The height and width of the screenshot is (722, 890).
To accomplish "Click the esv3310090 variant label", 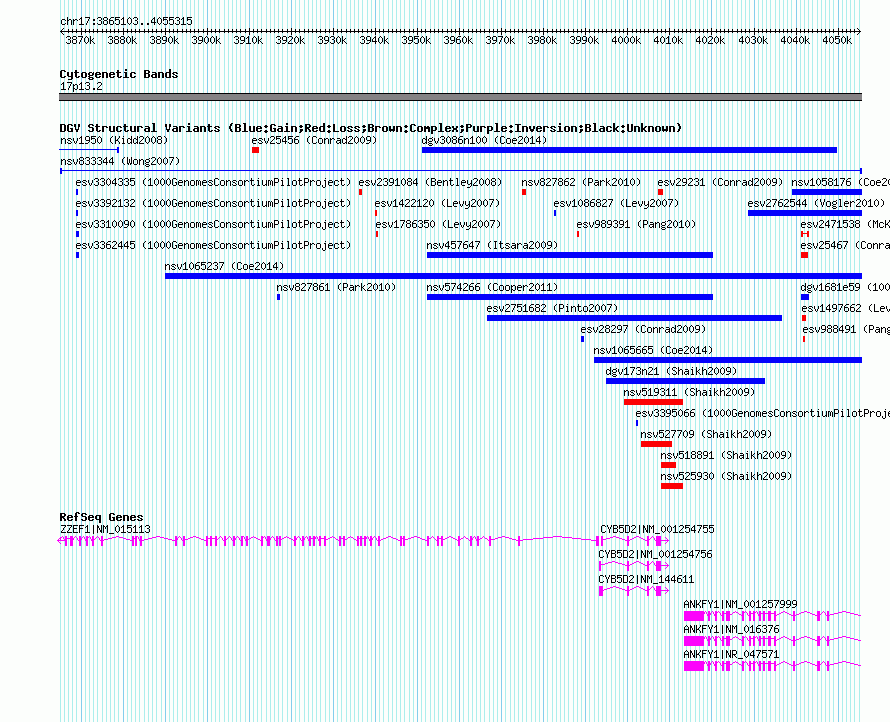I will coord(213,224).
